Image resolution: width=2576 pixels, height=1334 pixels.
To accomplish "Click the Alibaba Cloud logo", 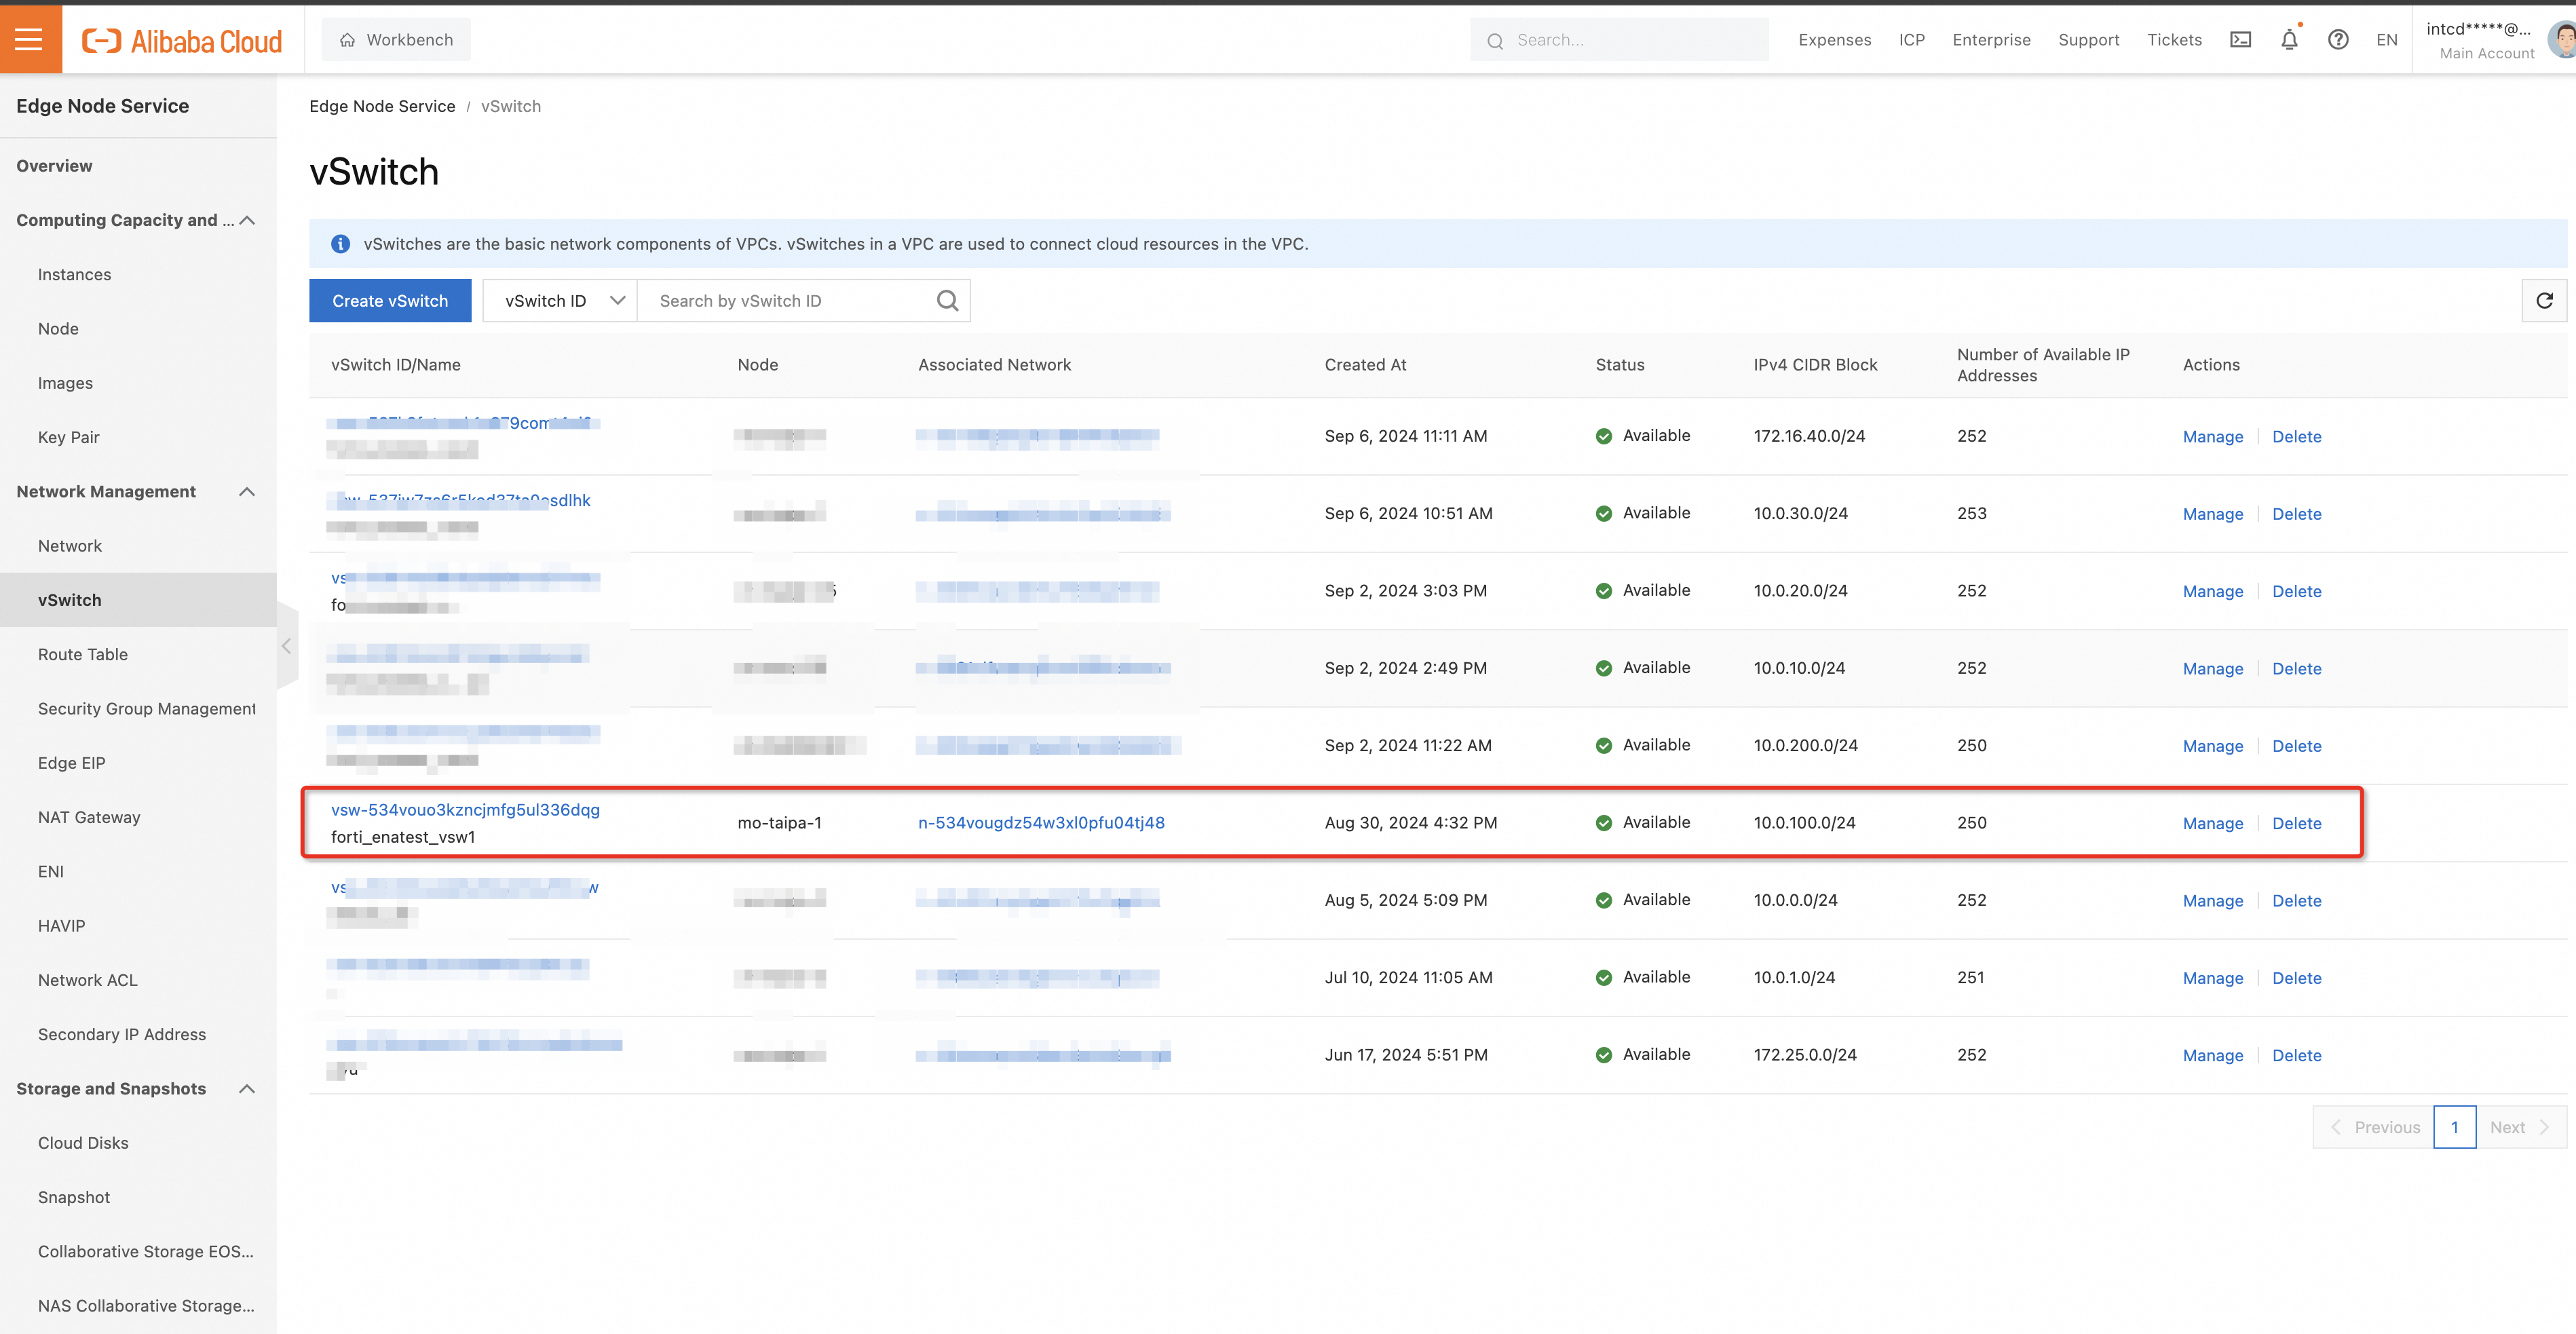I will 182,40.
